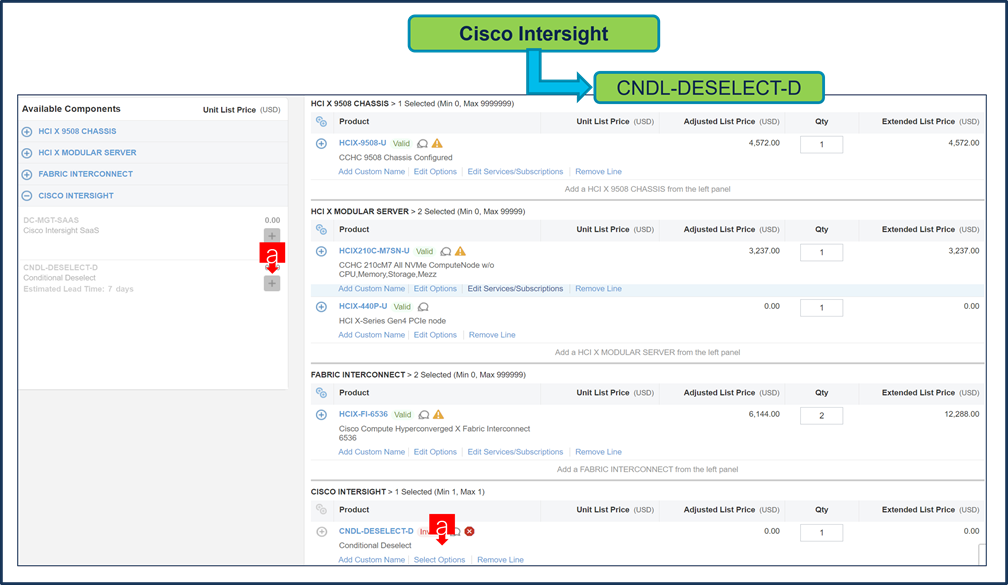Screen dimensions: 1008x585
Task: Click the 'CCHC 9508 Chassis Configured' description
Action: click(x=395, y=158)
